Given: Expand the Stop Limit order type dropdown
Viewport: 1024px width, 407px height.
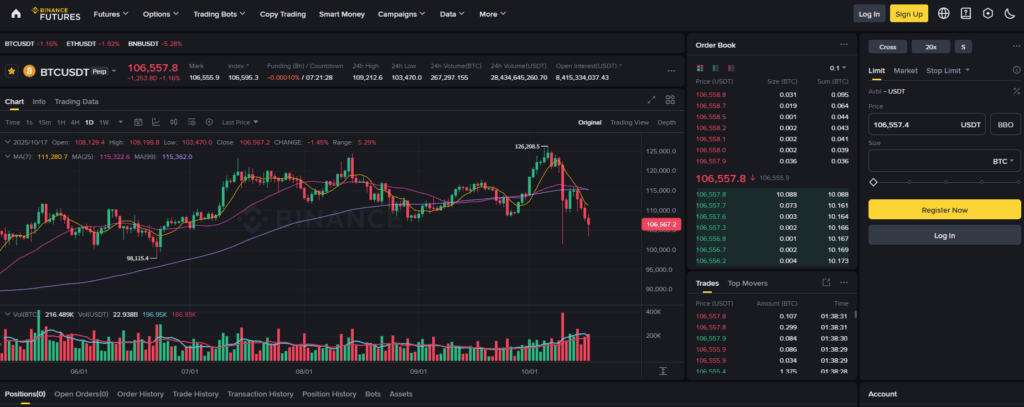Looking at the screenshot, I should click(947, 71).
